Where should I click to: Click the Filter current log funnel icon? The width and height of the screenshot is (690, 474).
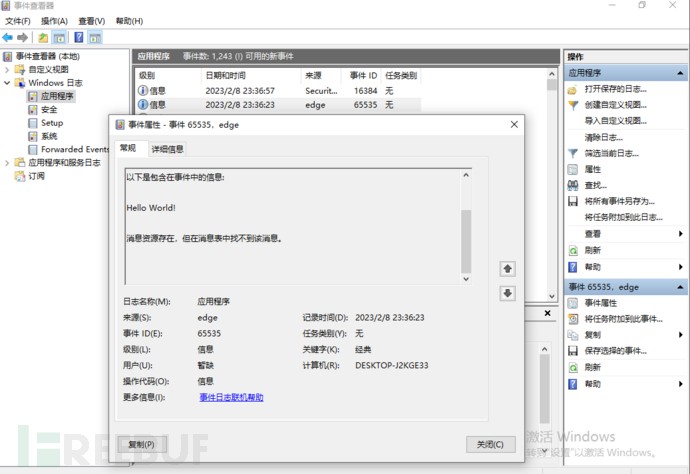click(x=573, y=153)
